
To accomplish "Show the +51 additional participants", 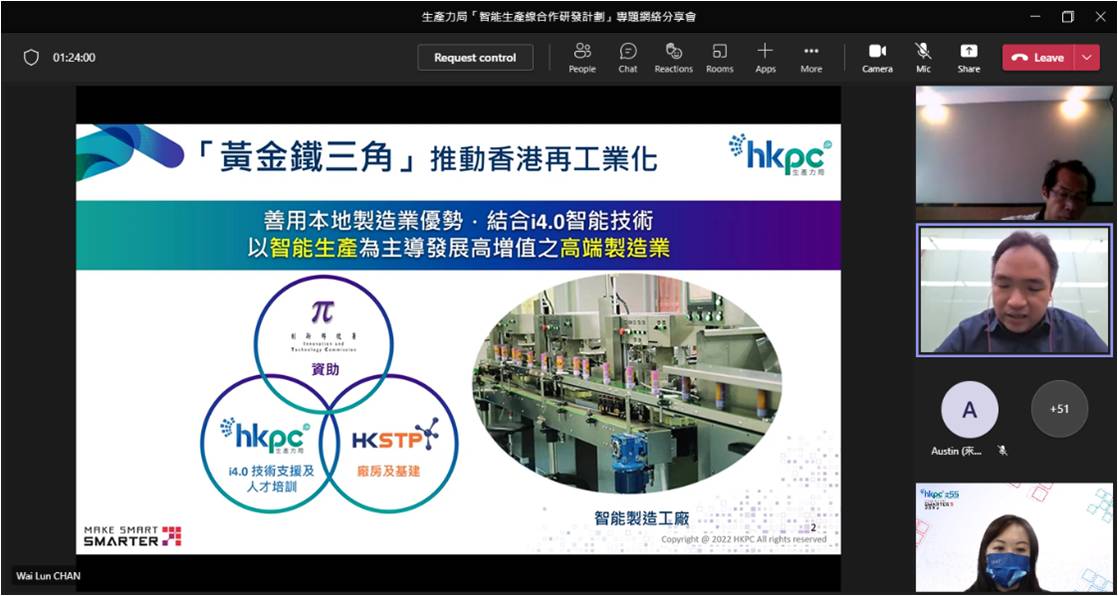I will coord(1060,409).
